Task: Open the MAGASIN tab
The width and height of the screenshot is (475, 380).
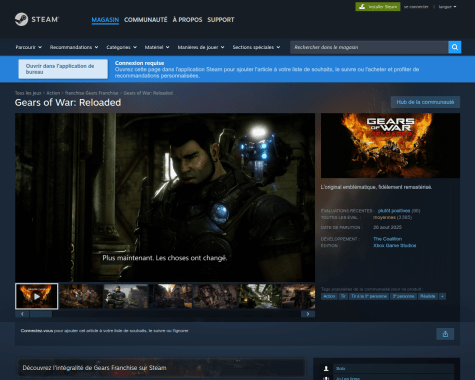Action: coord(105,20)
